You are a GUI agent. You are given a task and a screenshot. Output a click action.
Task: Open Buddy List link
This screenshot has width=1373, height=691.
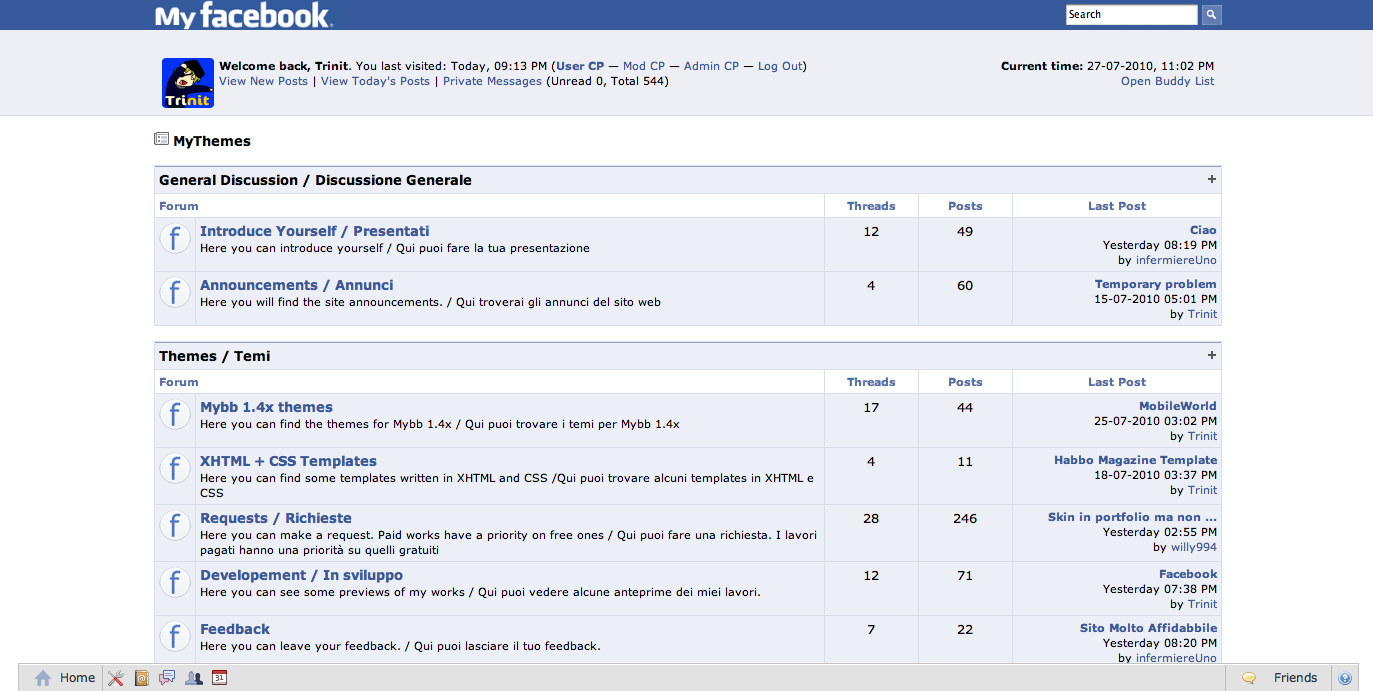[1167, 81]
